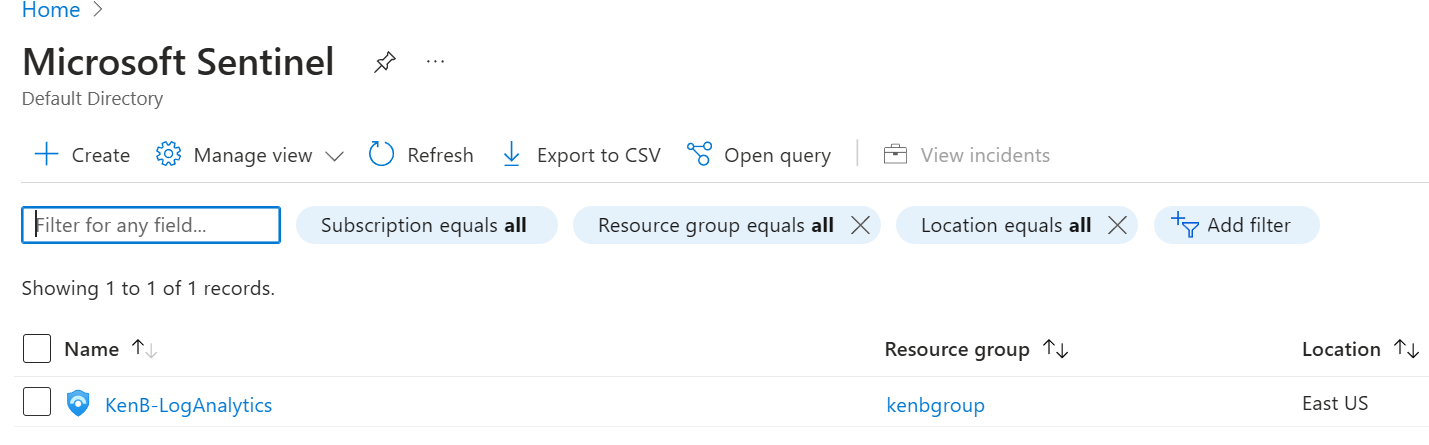Click the KenB-LogAnalytics Sentinel shield icon
Viewport: 1429px width, 445px height.
78,403
